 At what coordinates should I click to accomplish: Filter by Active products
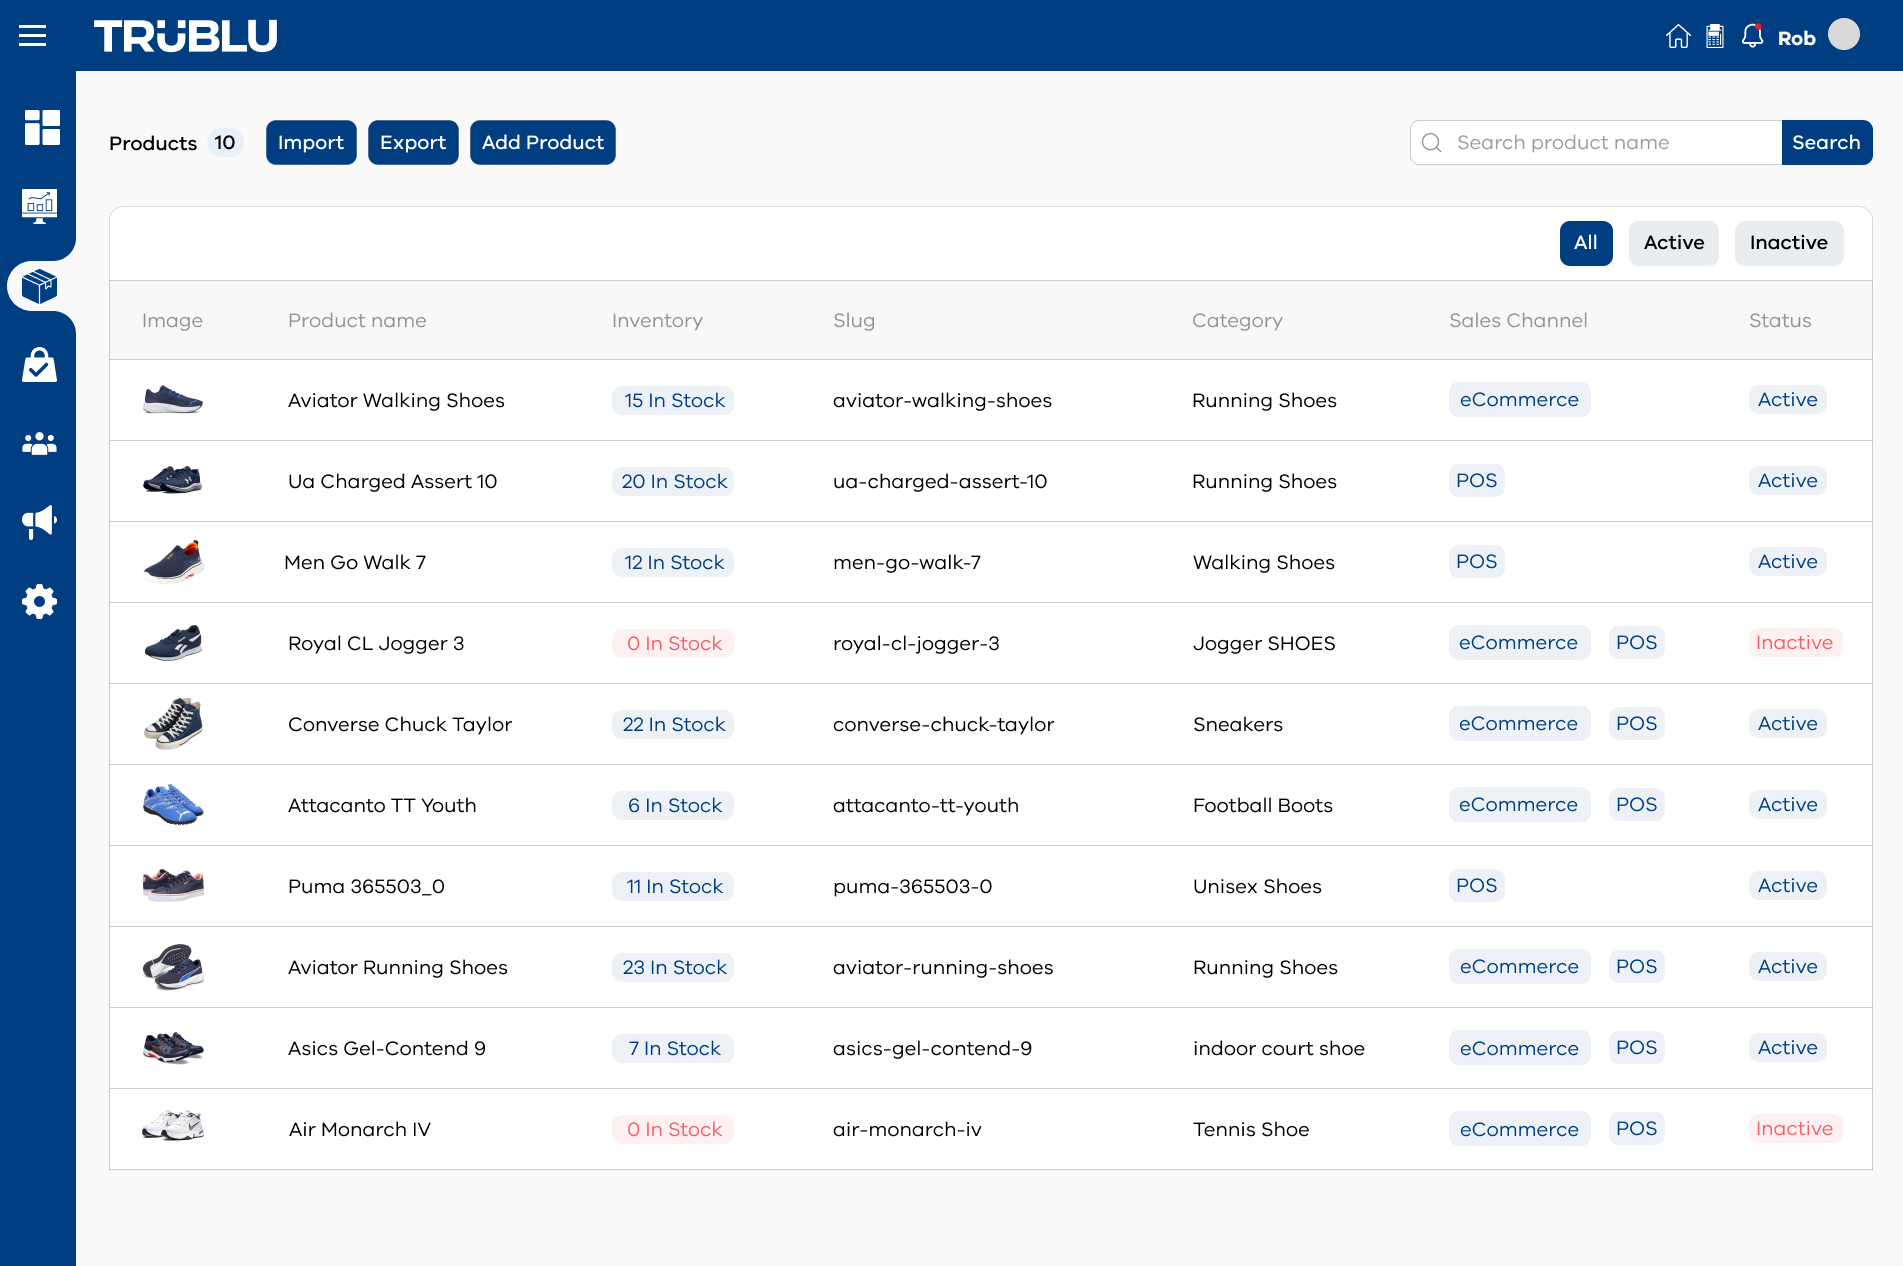(1674, 243)
